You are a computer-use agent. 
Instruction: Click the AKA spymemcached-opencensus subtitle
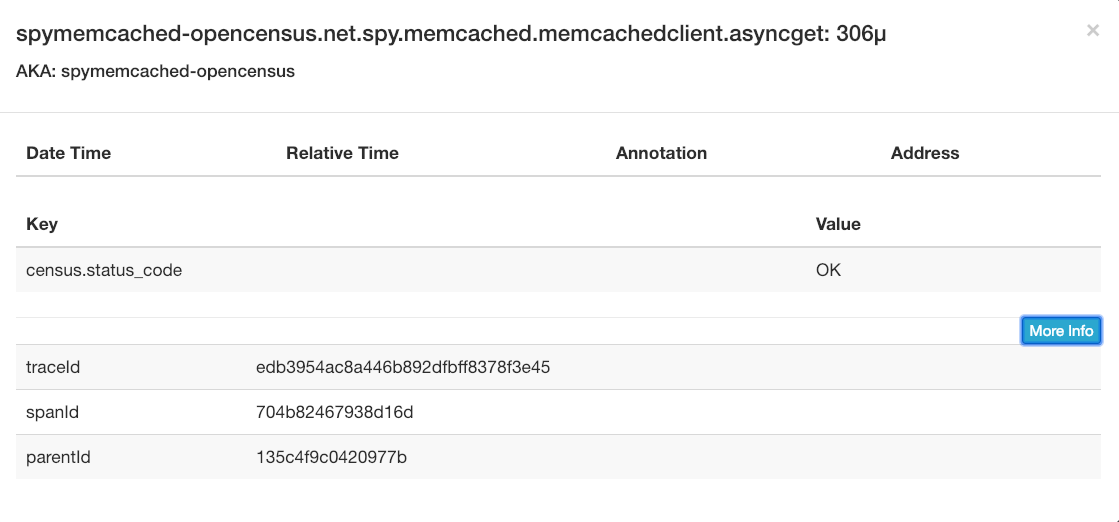pos(155,71)
